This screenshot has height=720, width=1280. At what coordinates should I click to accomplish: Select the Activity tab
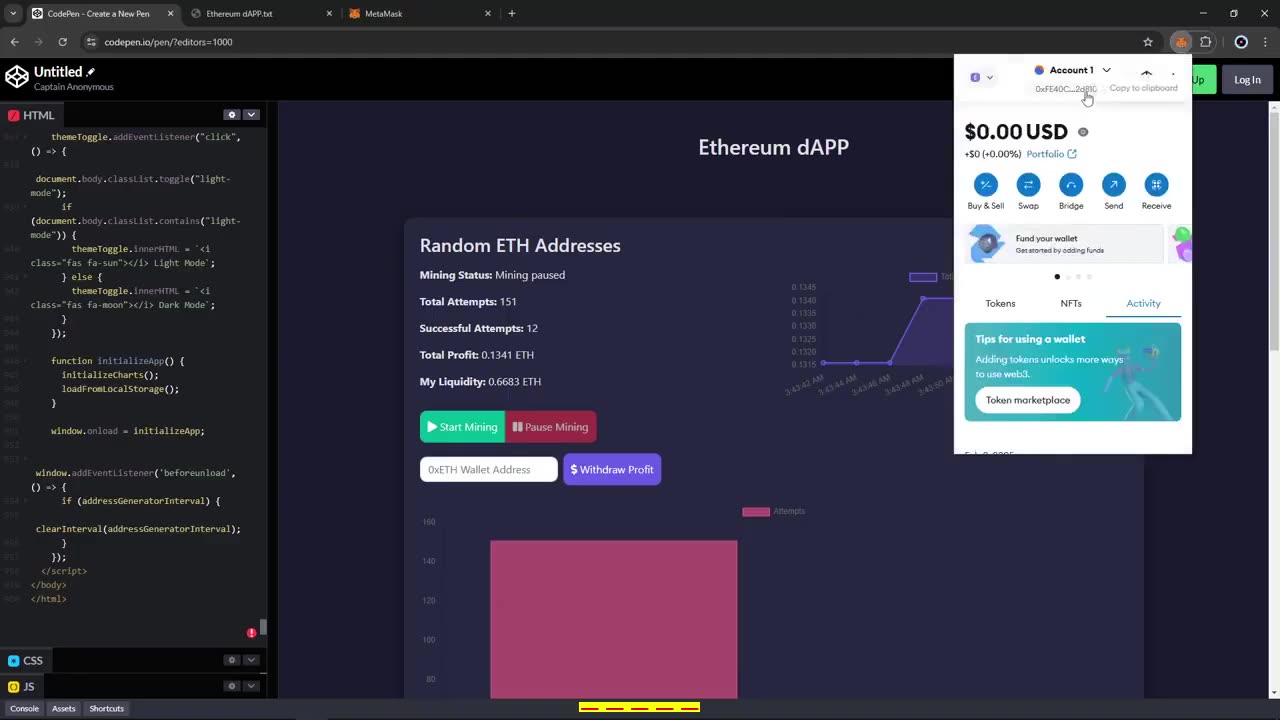(1143, 303)
